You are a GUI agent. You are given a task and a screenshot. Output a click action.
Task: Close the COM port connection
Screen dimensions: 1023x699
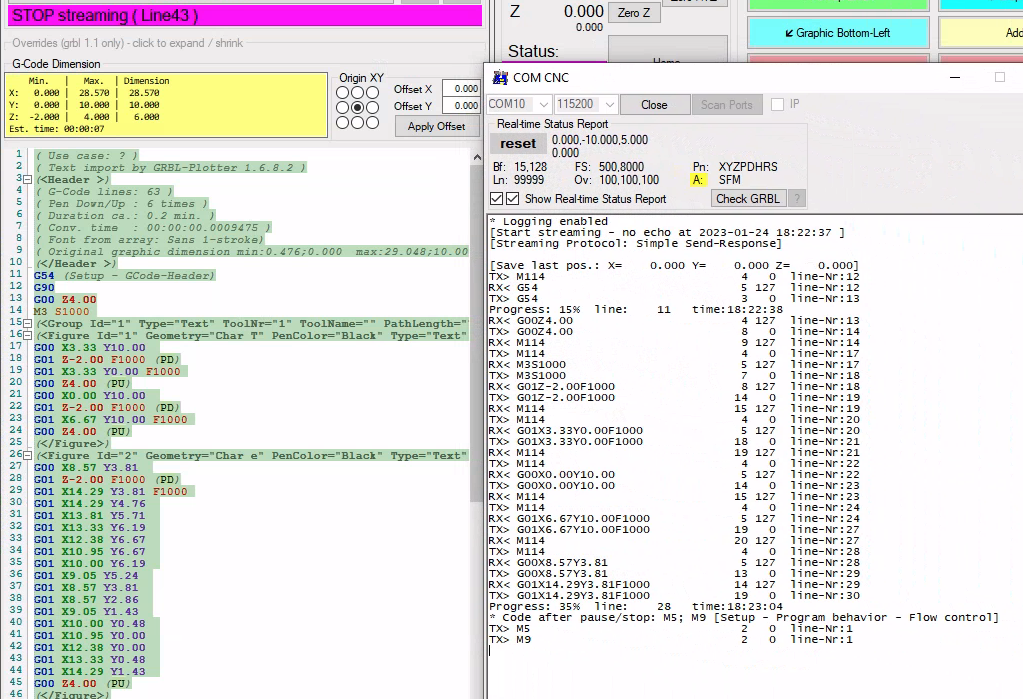[654, 104]
